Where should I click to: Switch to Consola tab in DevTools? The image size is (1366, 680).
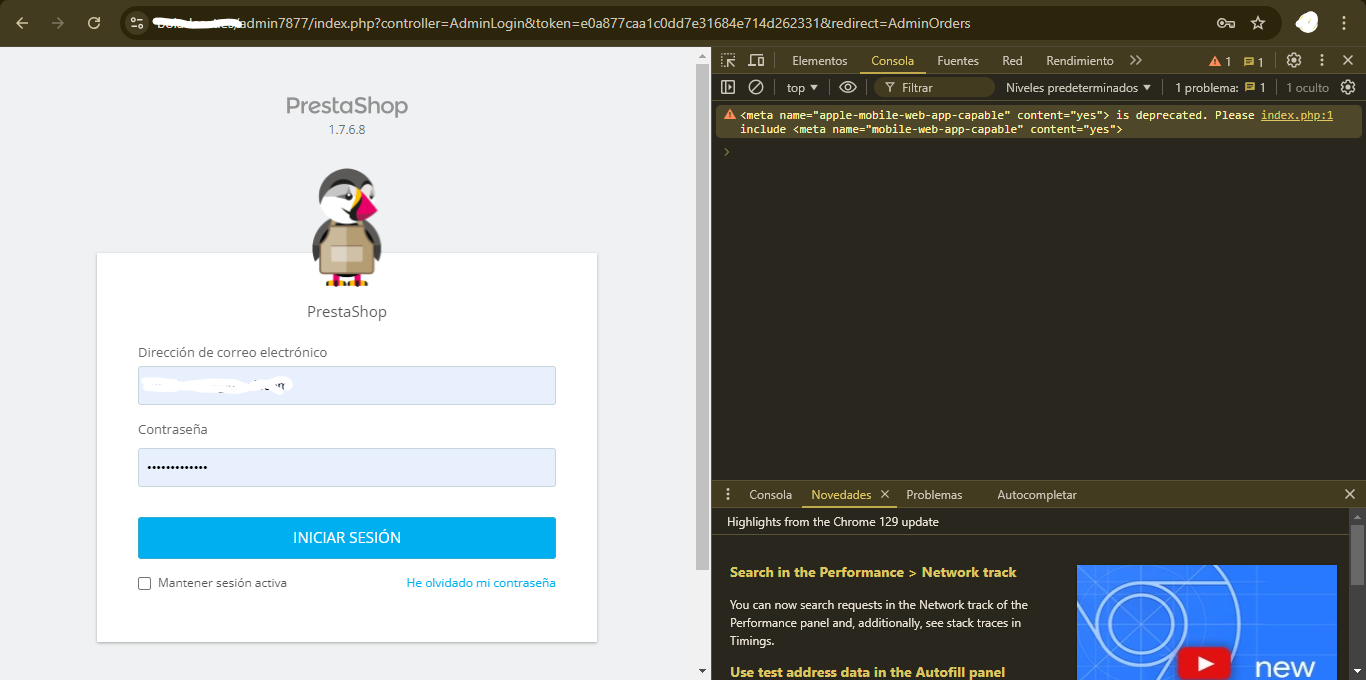(892, 61)
